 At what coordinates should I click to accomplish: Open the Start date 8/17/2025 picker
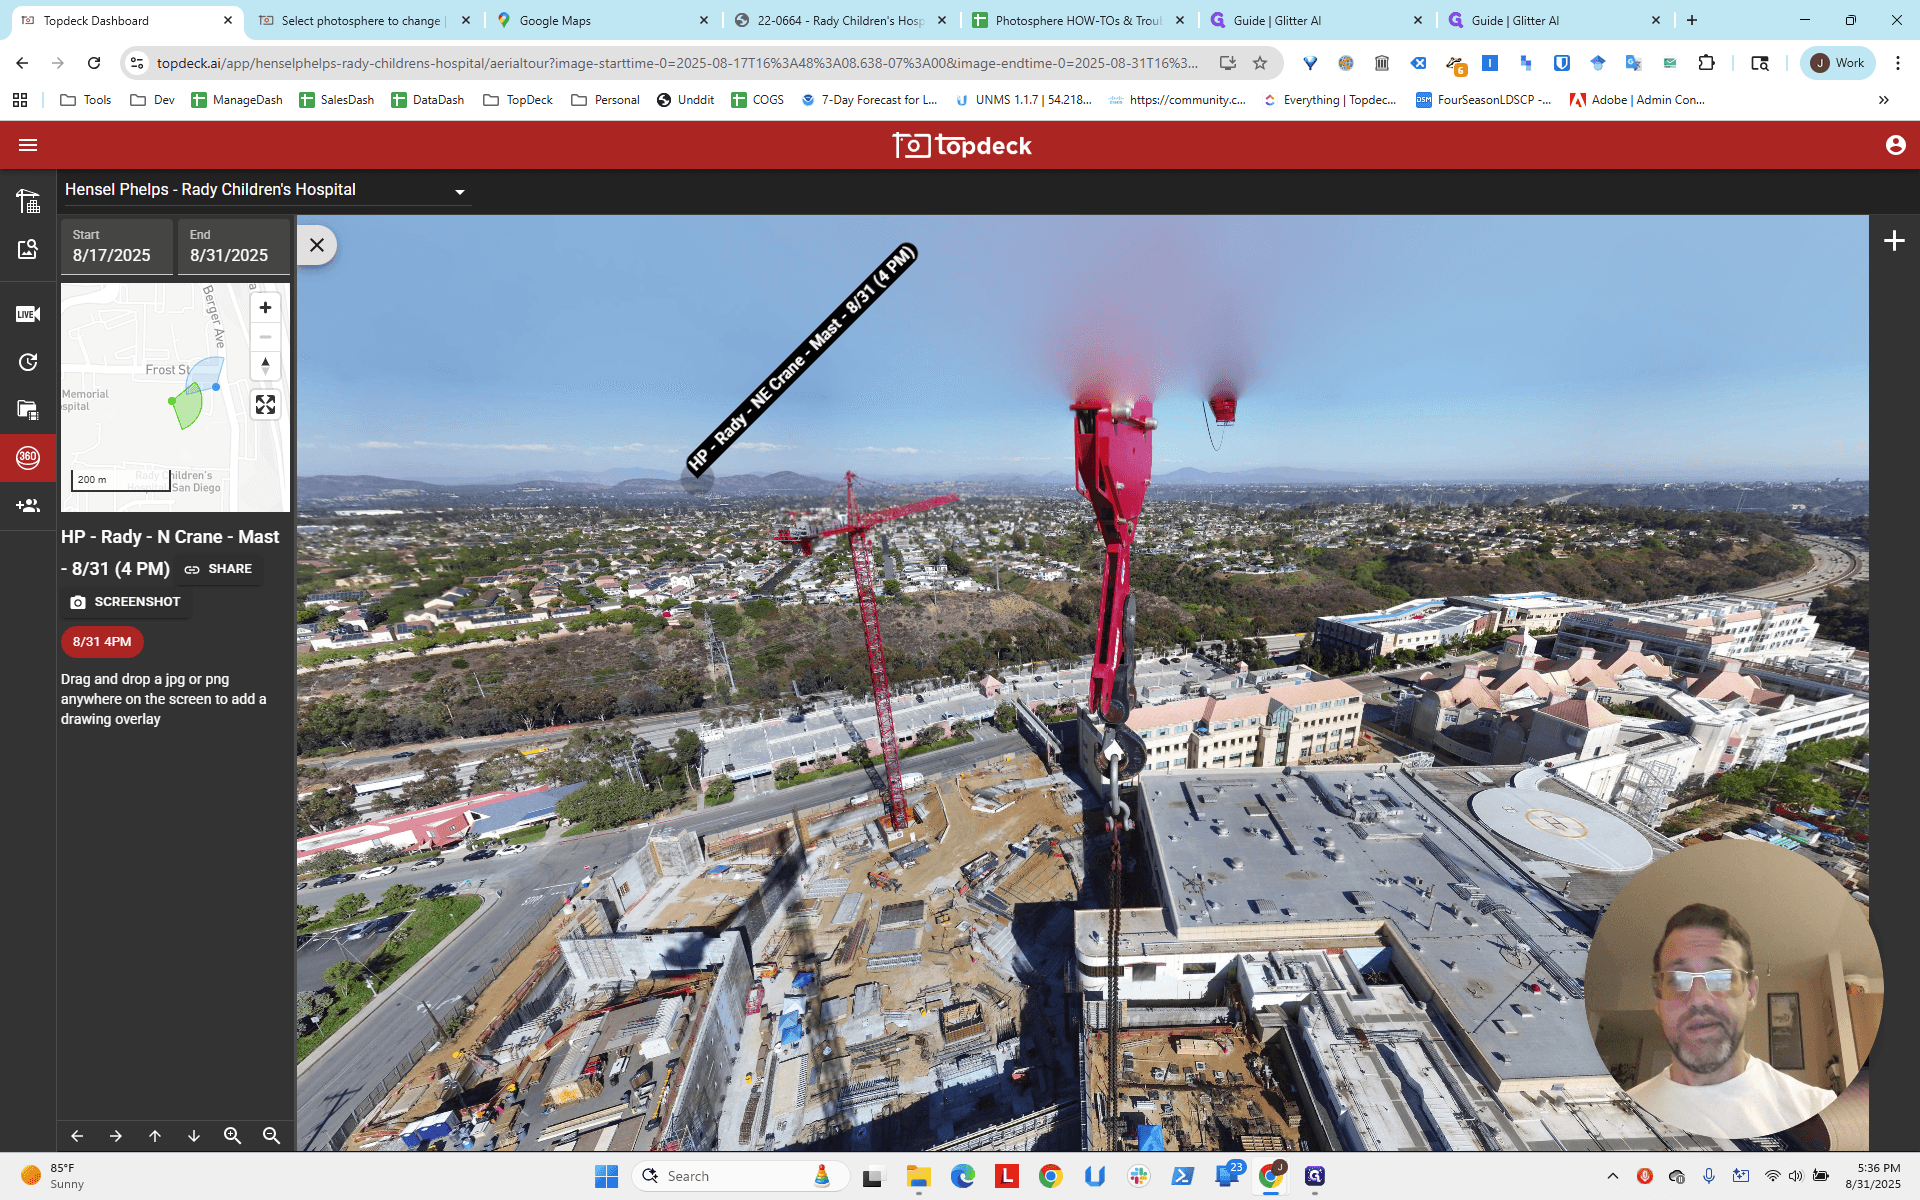click(x=116, y=246)
